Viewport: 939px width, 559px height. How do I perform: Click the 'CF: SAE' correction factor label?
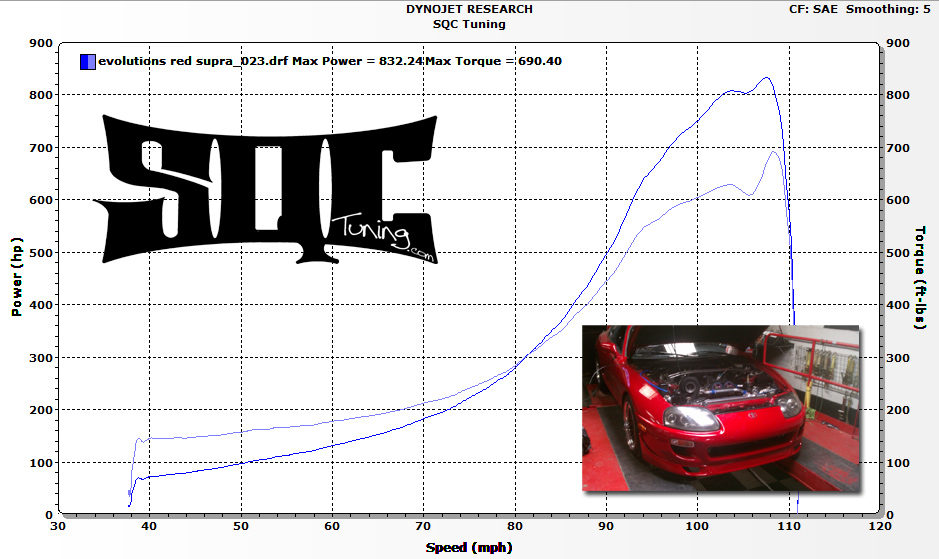[813, 9]
